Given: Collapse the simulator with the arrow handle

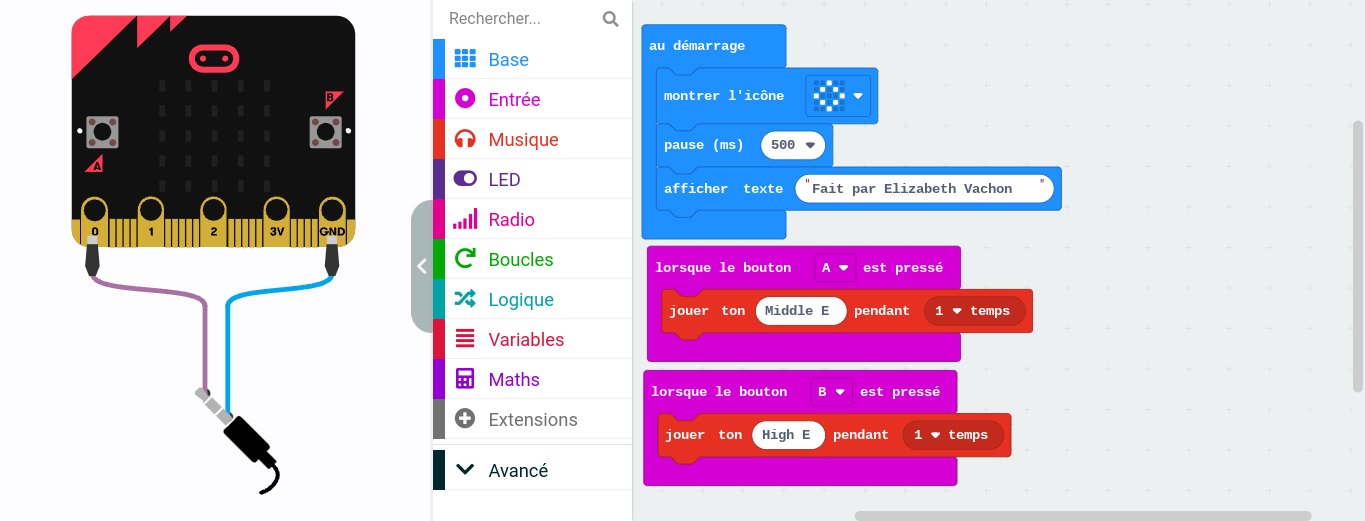Looking at the screenshot, I should tap(421, 266).
